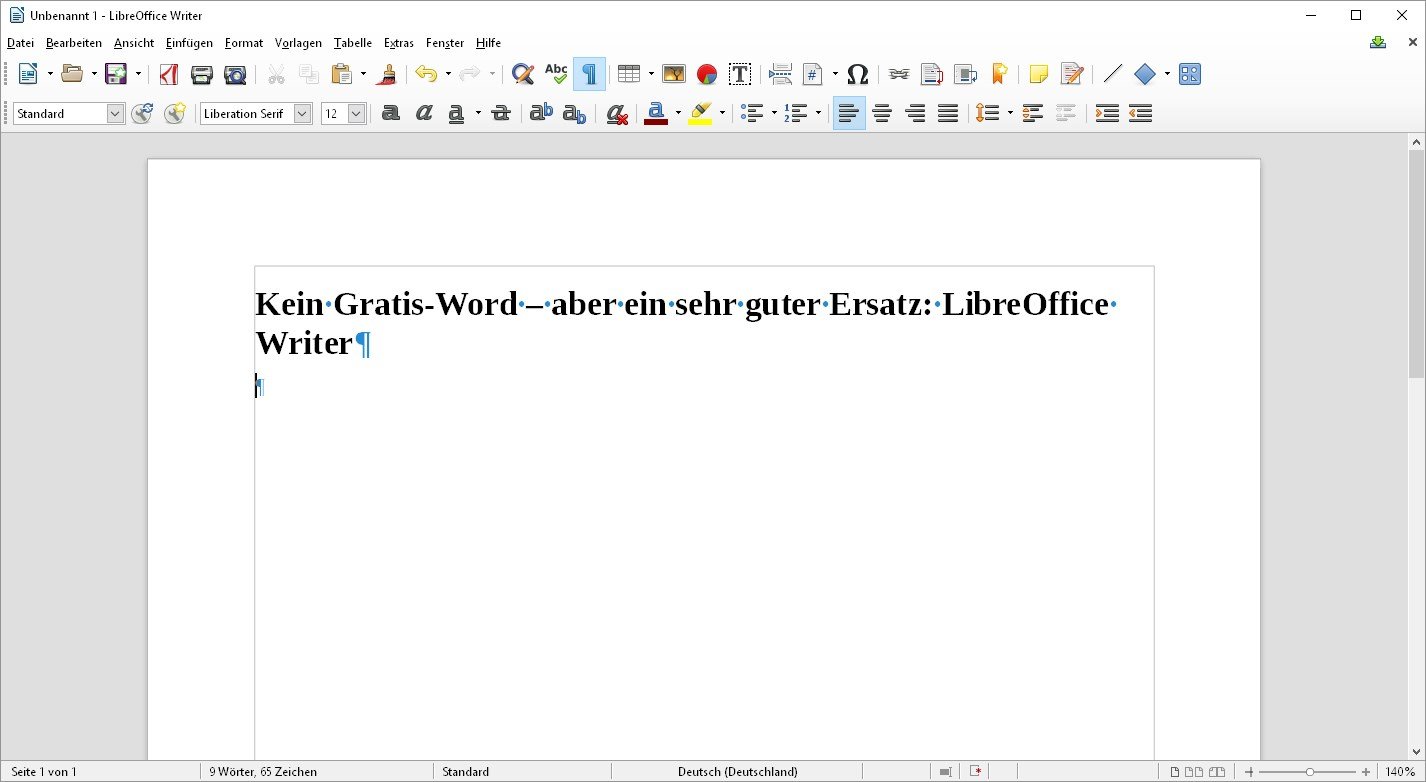Expand the Insert Table dropdown arrow
The image size is (1426, 782).
[x=651, y=74]
